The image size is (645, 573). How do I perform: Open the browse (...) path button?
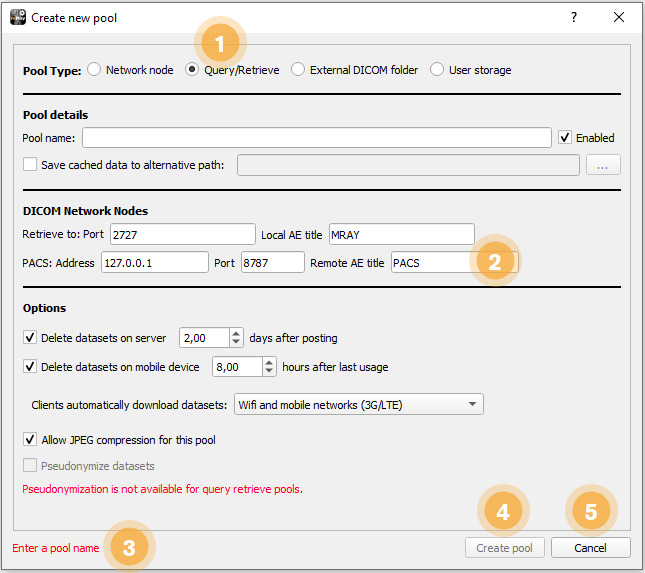pyautogui.click(x=603, y=165)
